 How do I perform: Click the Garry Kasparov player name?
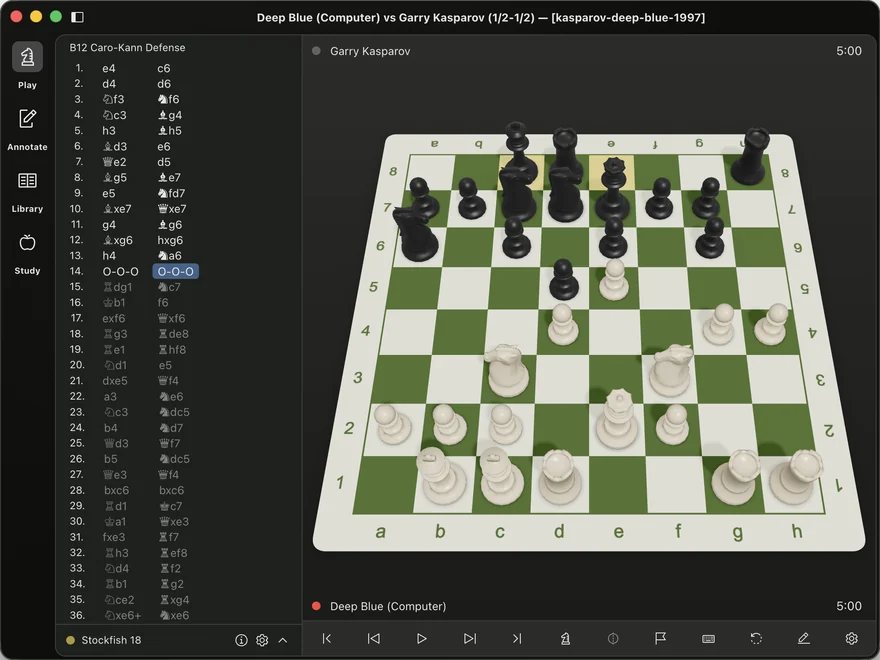click(x=370, y=51)
